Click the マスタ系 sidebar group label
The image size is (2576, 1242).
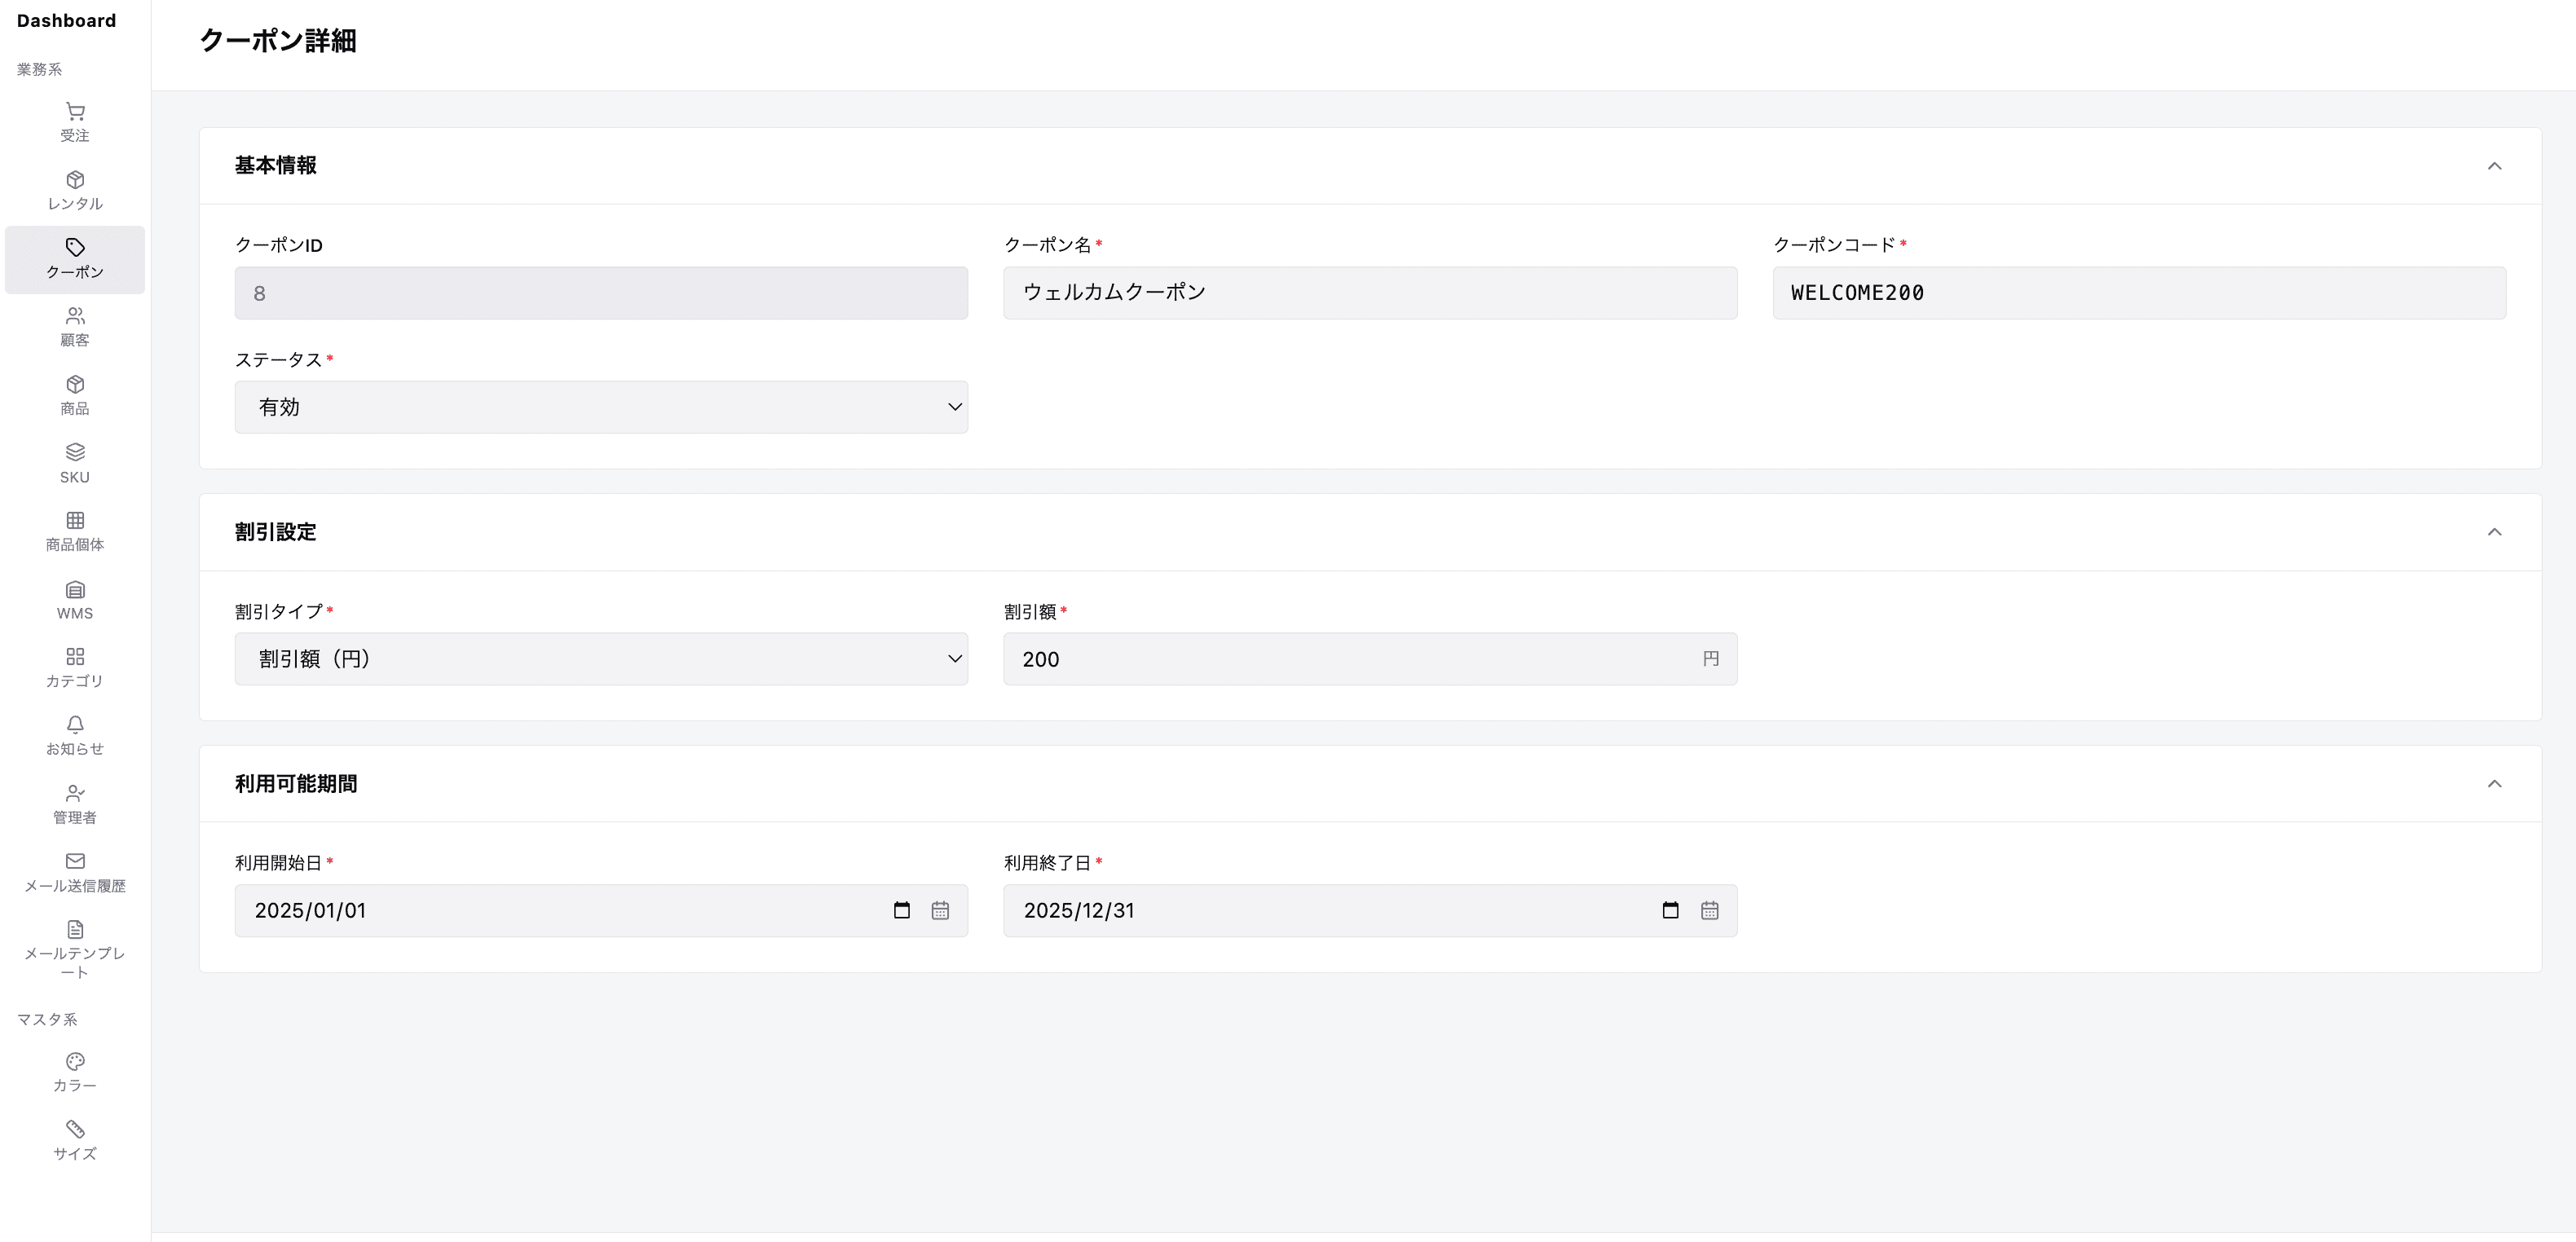tap(47, 1020)
